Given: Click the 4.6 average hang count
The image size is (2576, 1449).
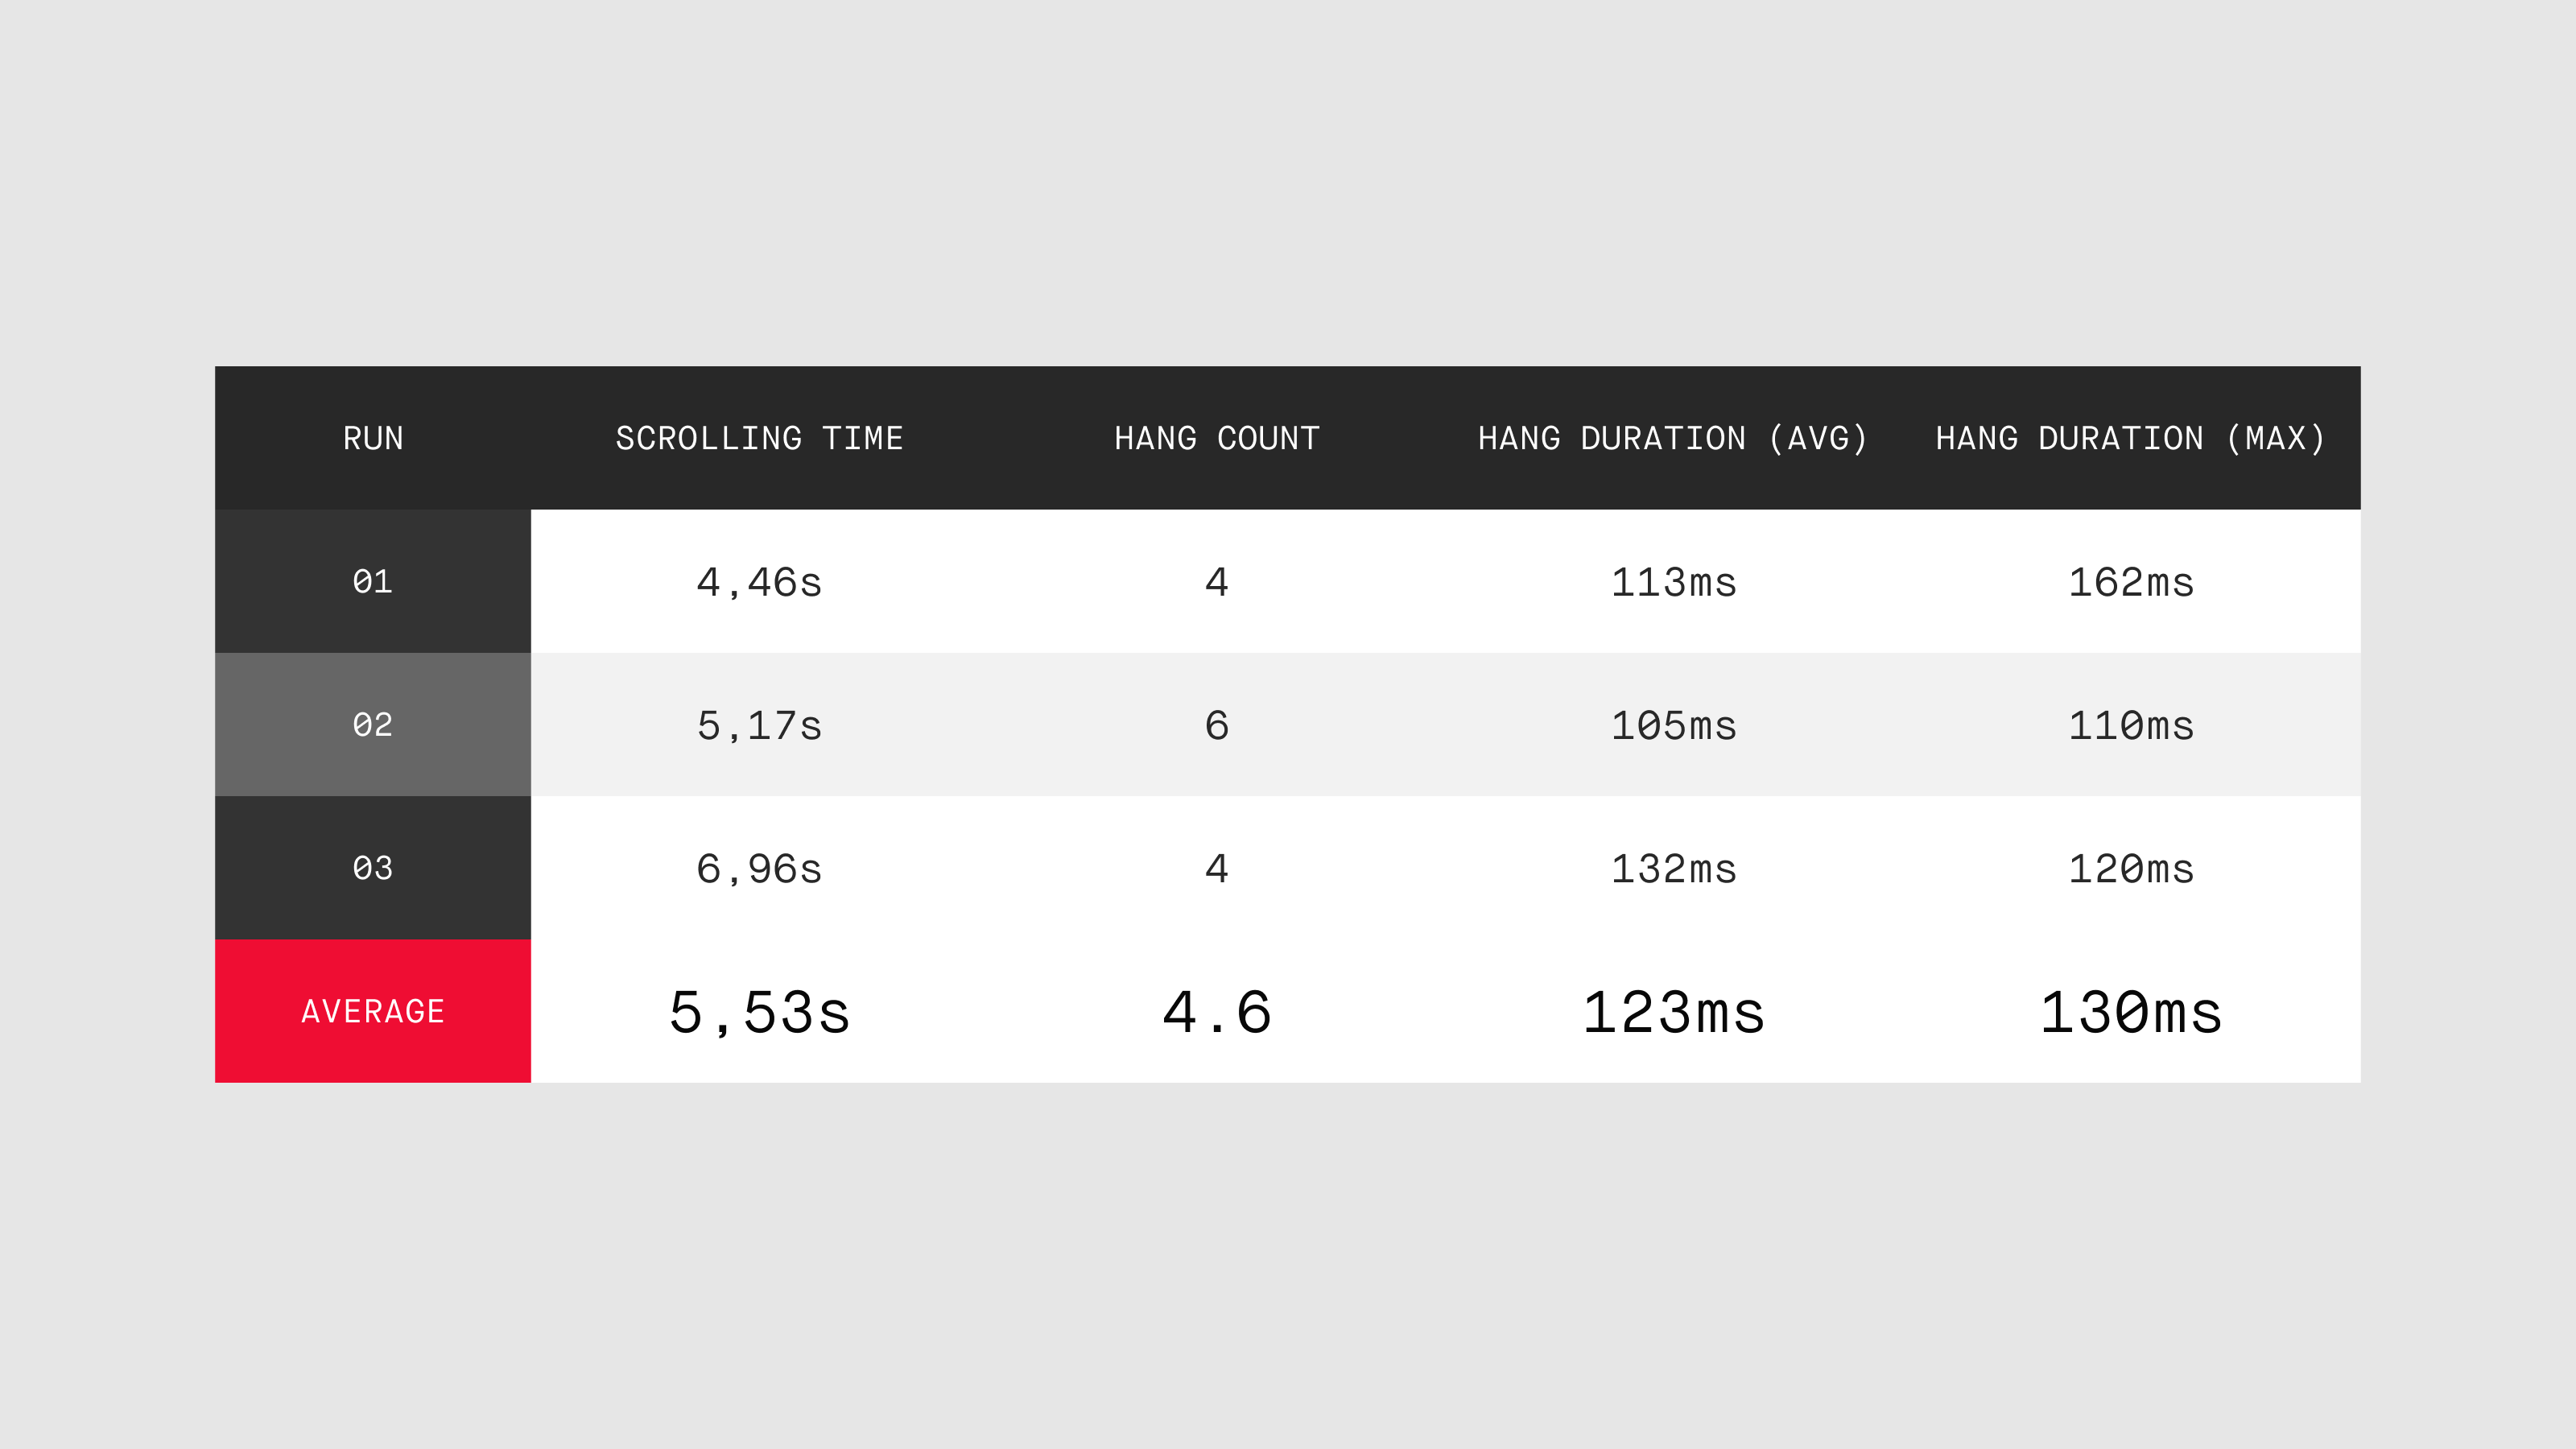Looking at the screenshot, I should click(1217, 1012).
